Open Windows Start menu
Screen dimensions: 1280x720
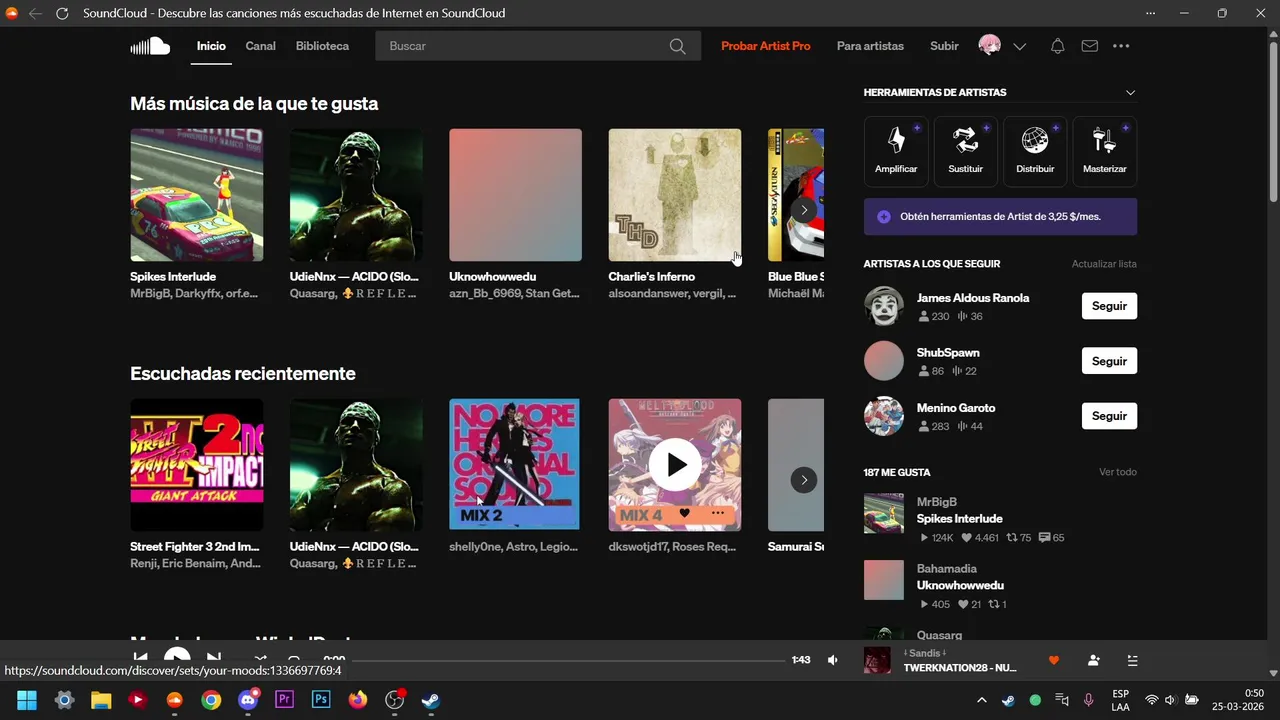pos(27,700)
